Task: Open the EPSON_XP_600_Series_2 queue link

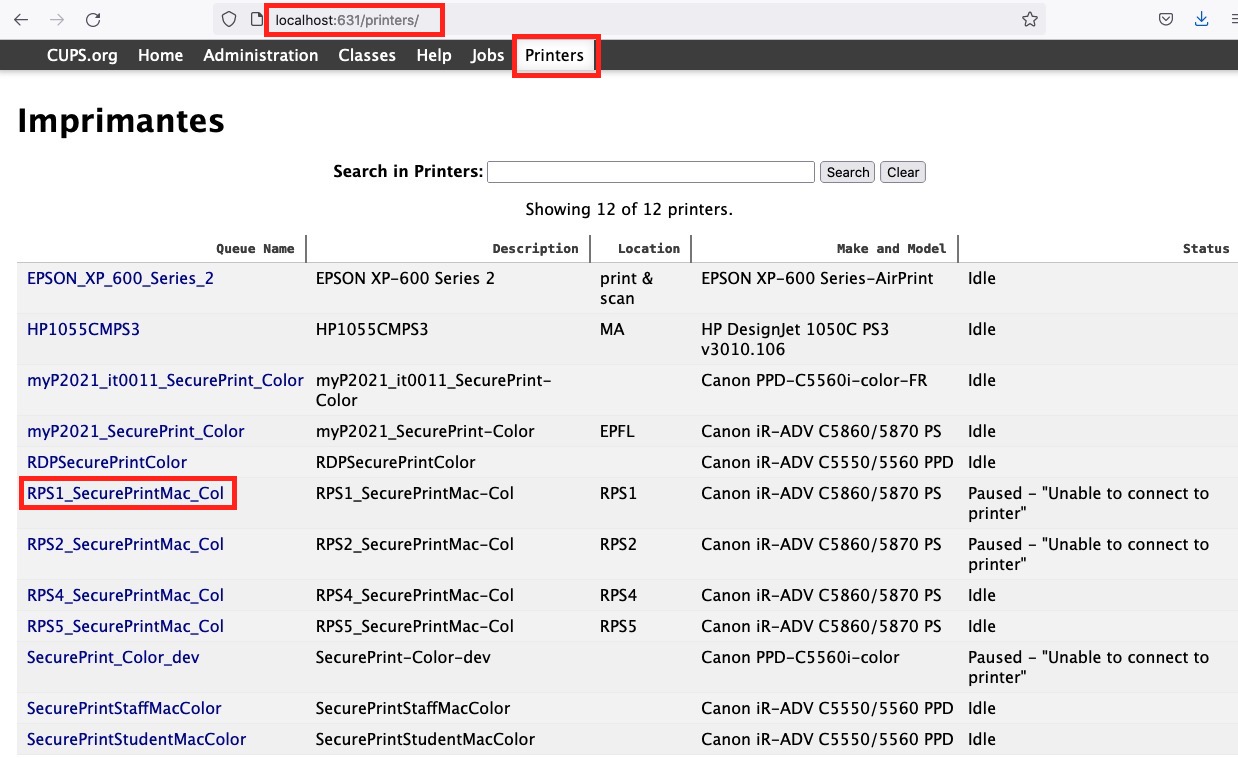Action: (x=120, y=279)
